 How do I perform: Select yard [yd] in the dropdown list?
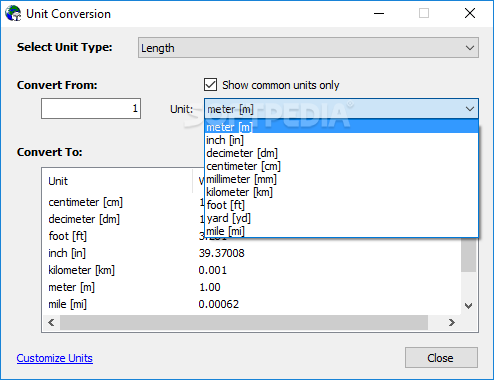(x=341, y=218)
